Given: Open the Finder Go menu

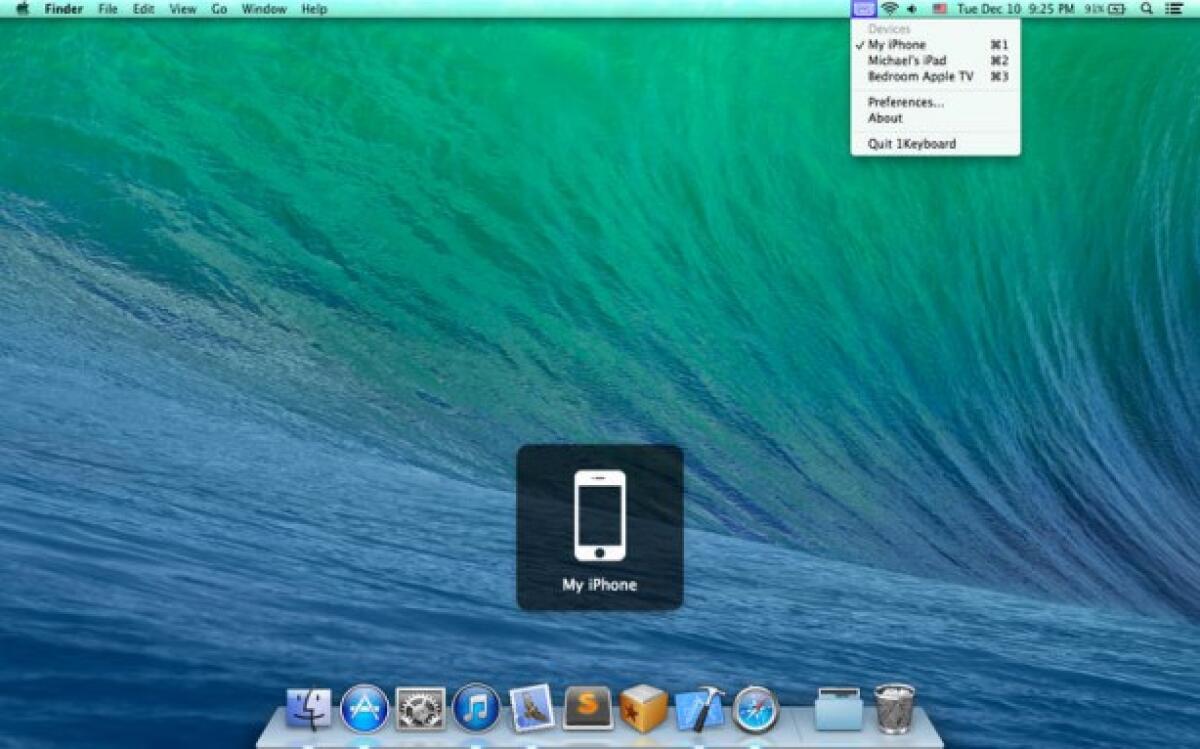Looking at the screenshot, I should point(217,8).
